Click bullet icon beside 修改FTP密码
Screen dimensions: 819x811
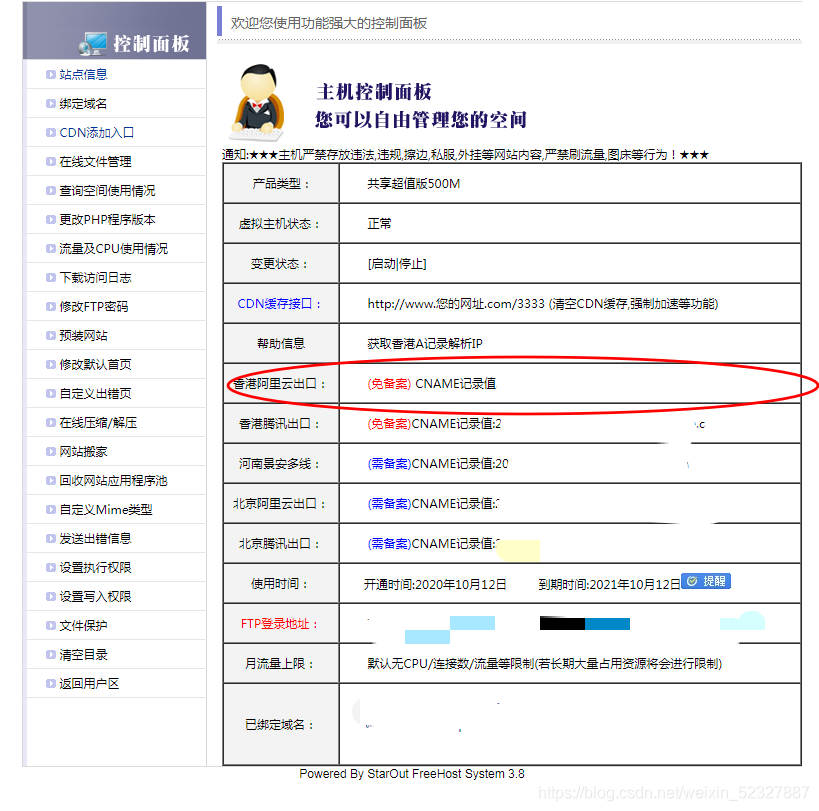click(x=51, y=307)
